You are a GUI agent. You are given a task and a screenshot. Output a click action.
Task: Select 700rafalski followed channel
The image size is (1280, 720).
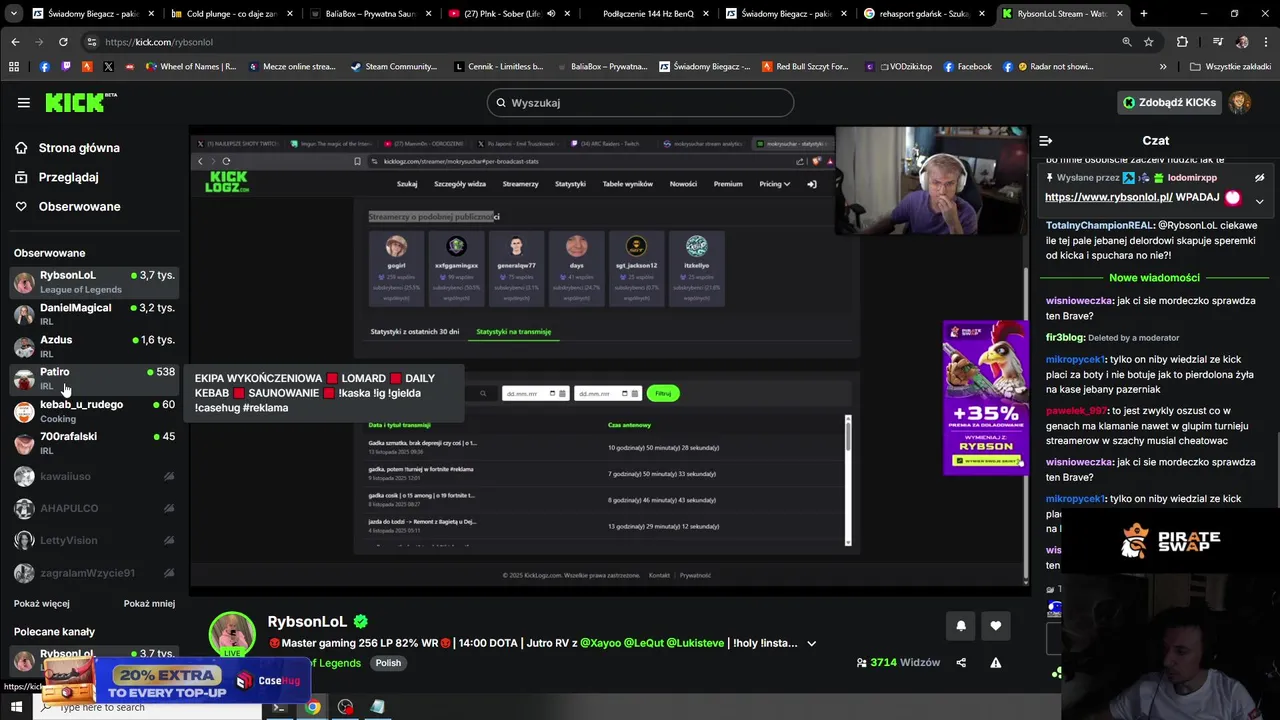tap(94, 443)
